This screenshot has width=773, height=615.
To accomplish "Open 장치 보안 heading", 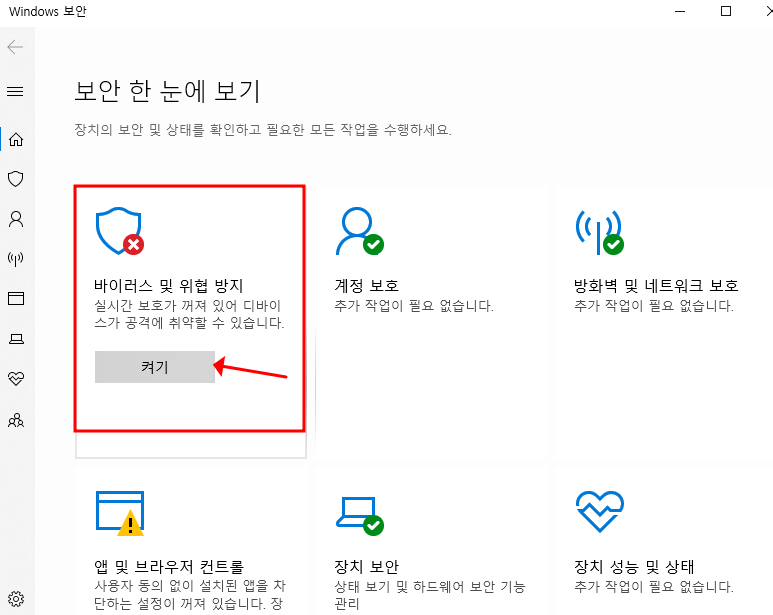I will (366, 567).
